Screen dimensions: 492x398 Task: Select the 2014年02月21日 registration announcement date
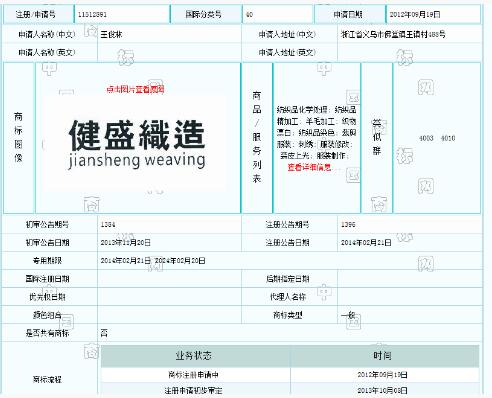coord(366,243)
